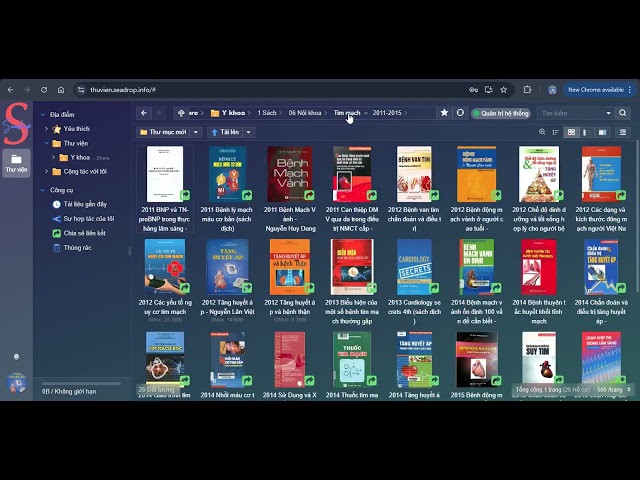Image resolution: width=640 pixels, height=480 pixels.
Task: Switch to list view
Action: tap(587, 132)
